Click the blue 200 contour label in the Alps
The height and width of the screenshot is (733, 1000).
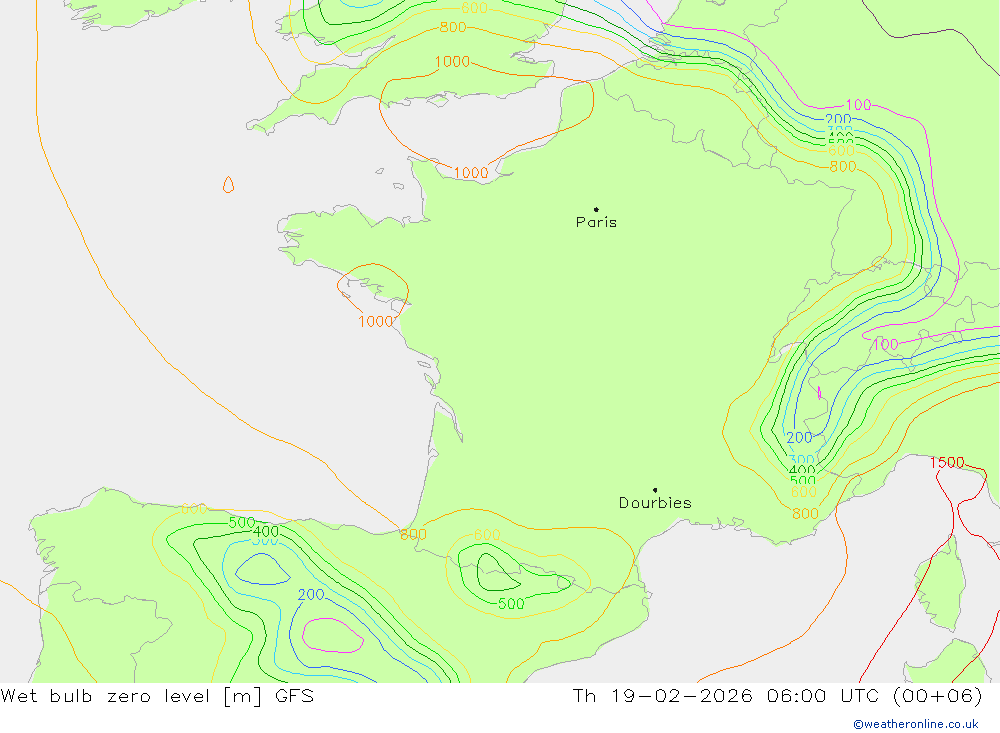[x=799, y=438]
